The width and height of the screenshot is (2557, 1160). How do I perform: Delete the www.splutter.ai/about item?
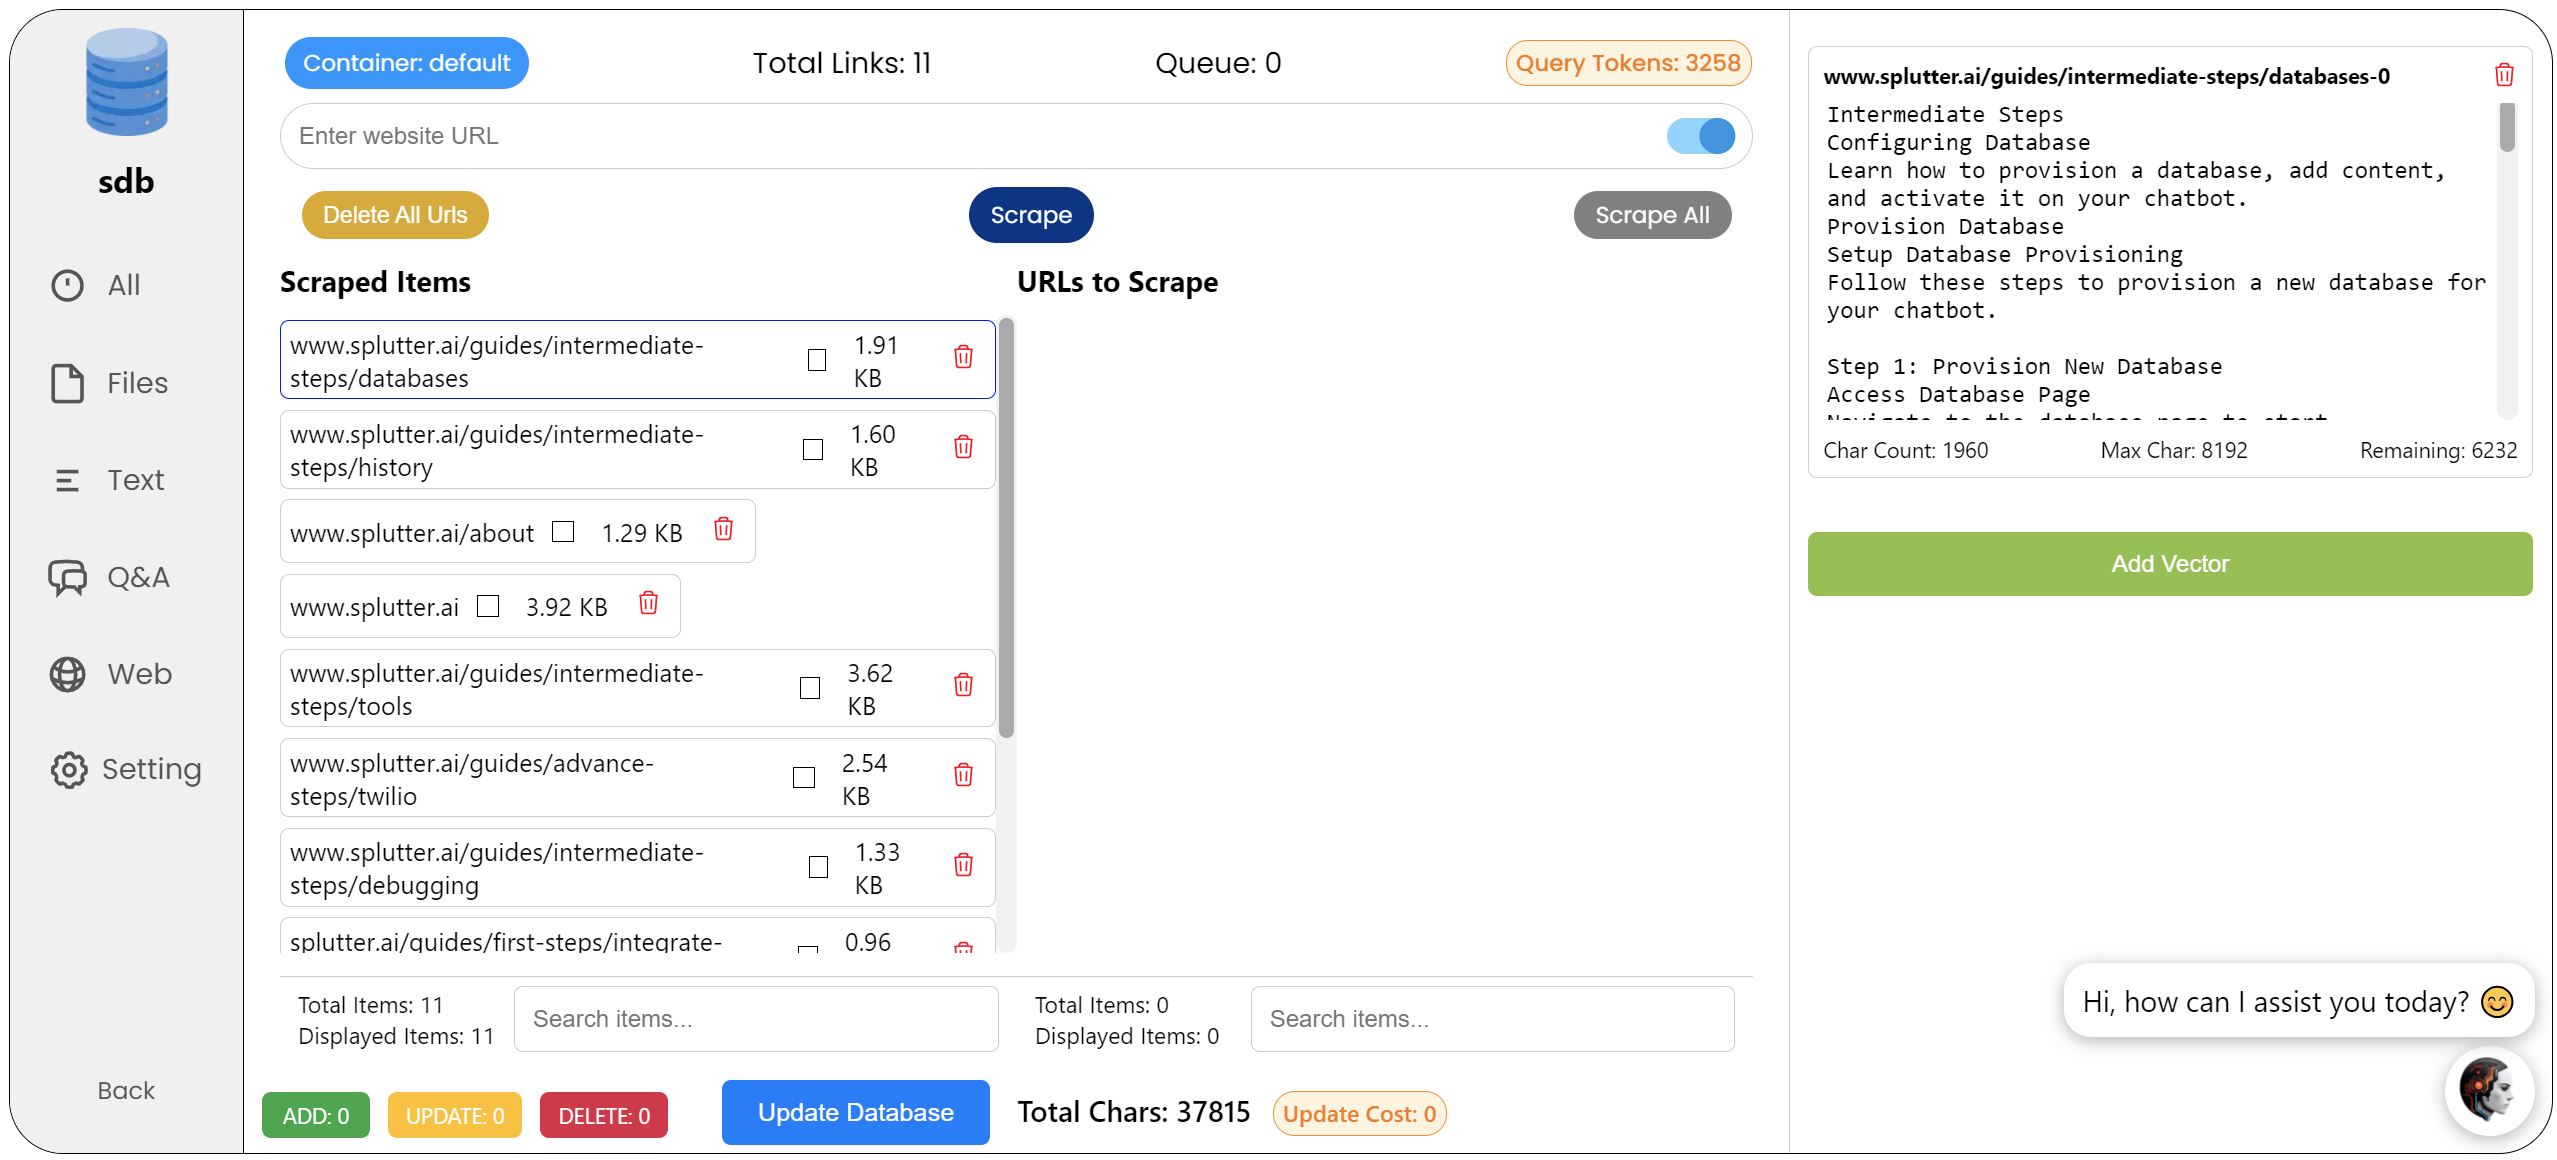point(723,528)
